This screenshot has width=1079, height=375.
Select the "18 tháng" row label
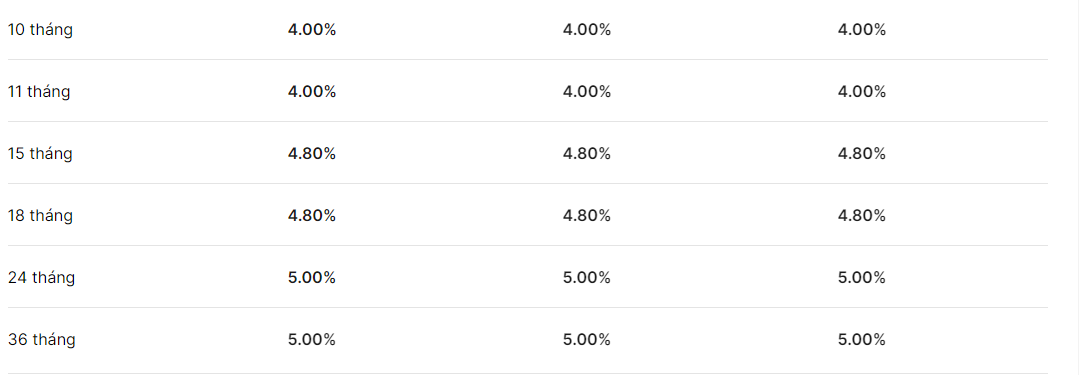pyautogui.click(x=40, y=216)
